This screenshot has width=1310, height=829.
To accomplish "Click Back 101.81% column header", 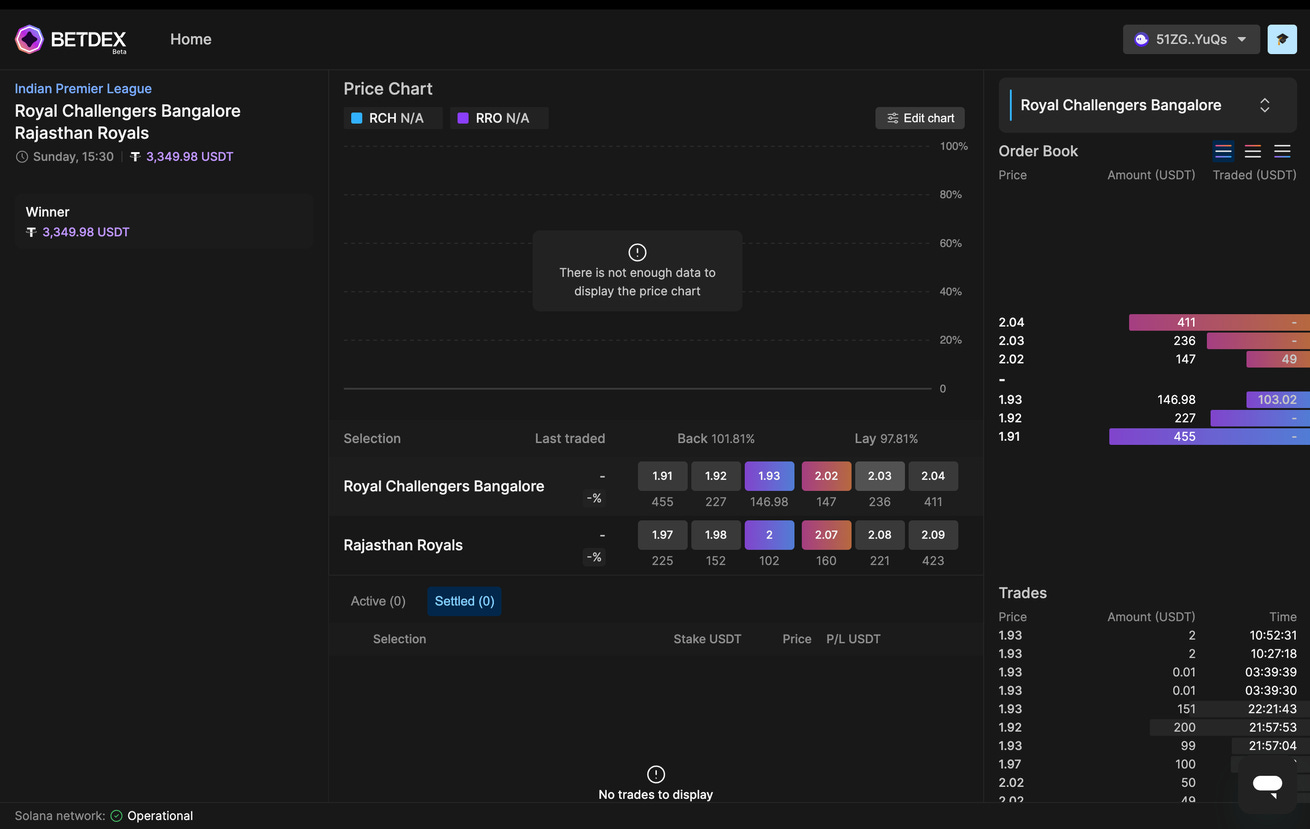I will point(716,439).
